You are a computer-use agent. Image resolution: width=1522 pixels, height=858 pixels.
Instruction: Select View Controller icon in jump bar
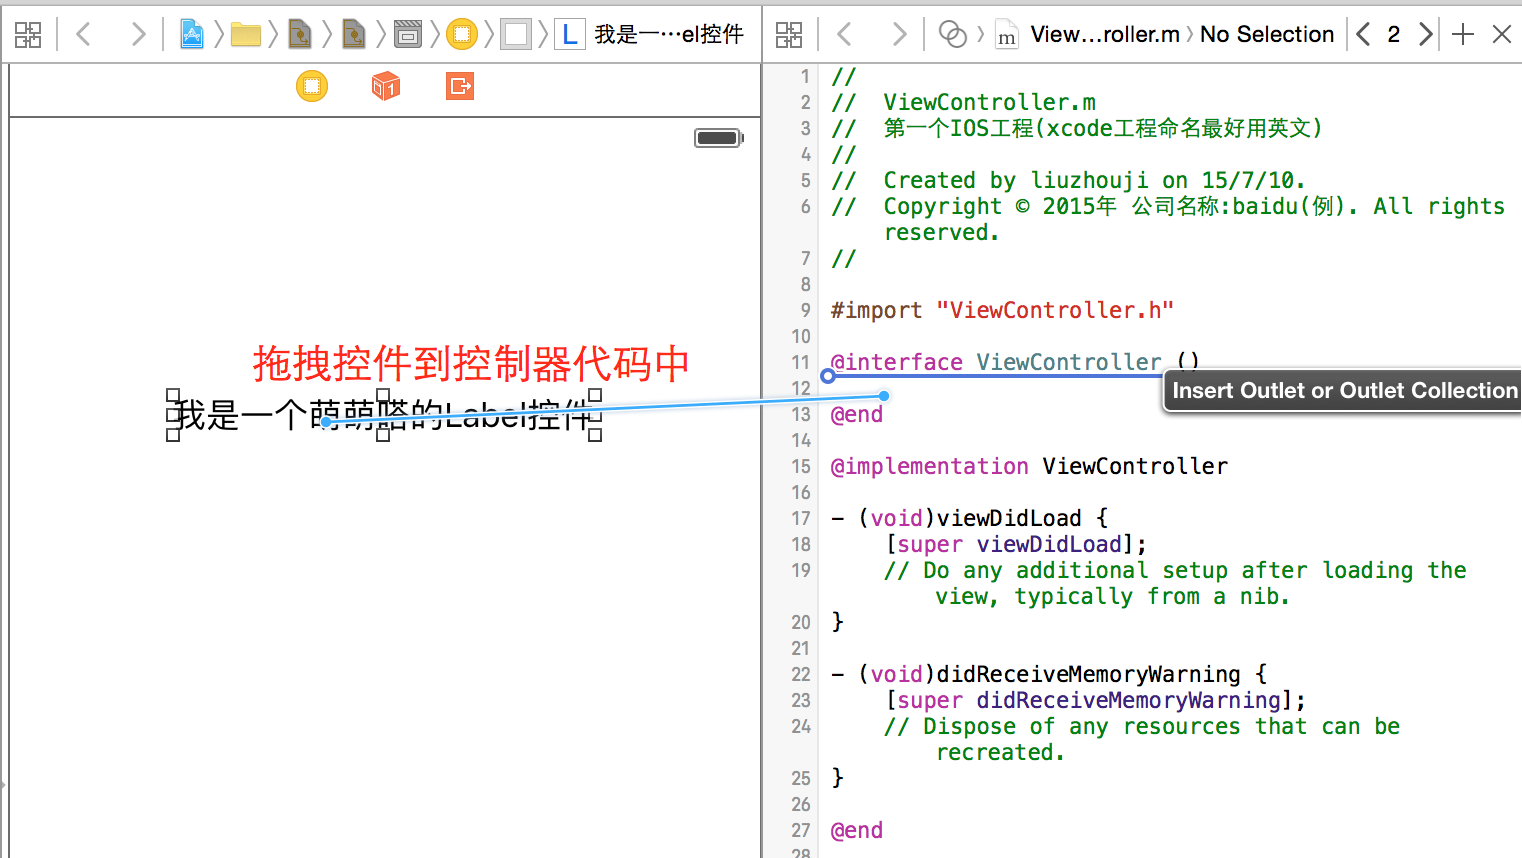[462, 35]
